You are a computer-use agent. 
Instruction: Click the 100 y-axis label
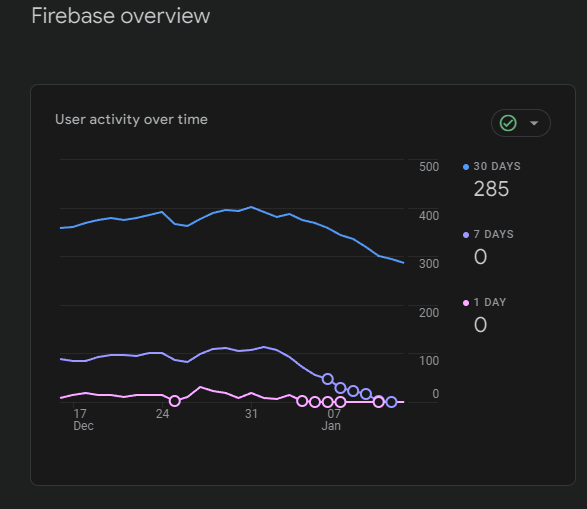[429, 361]
